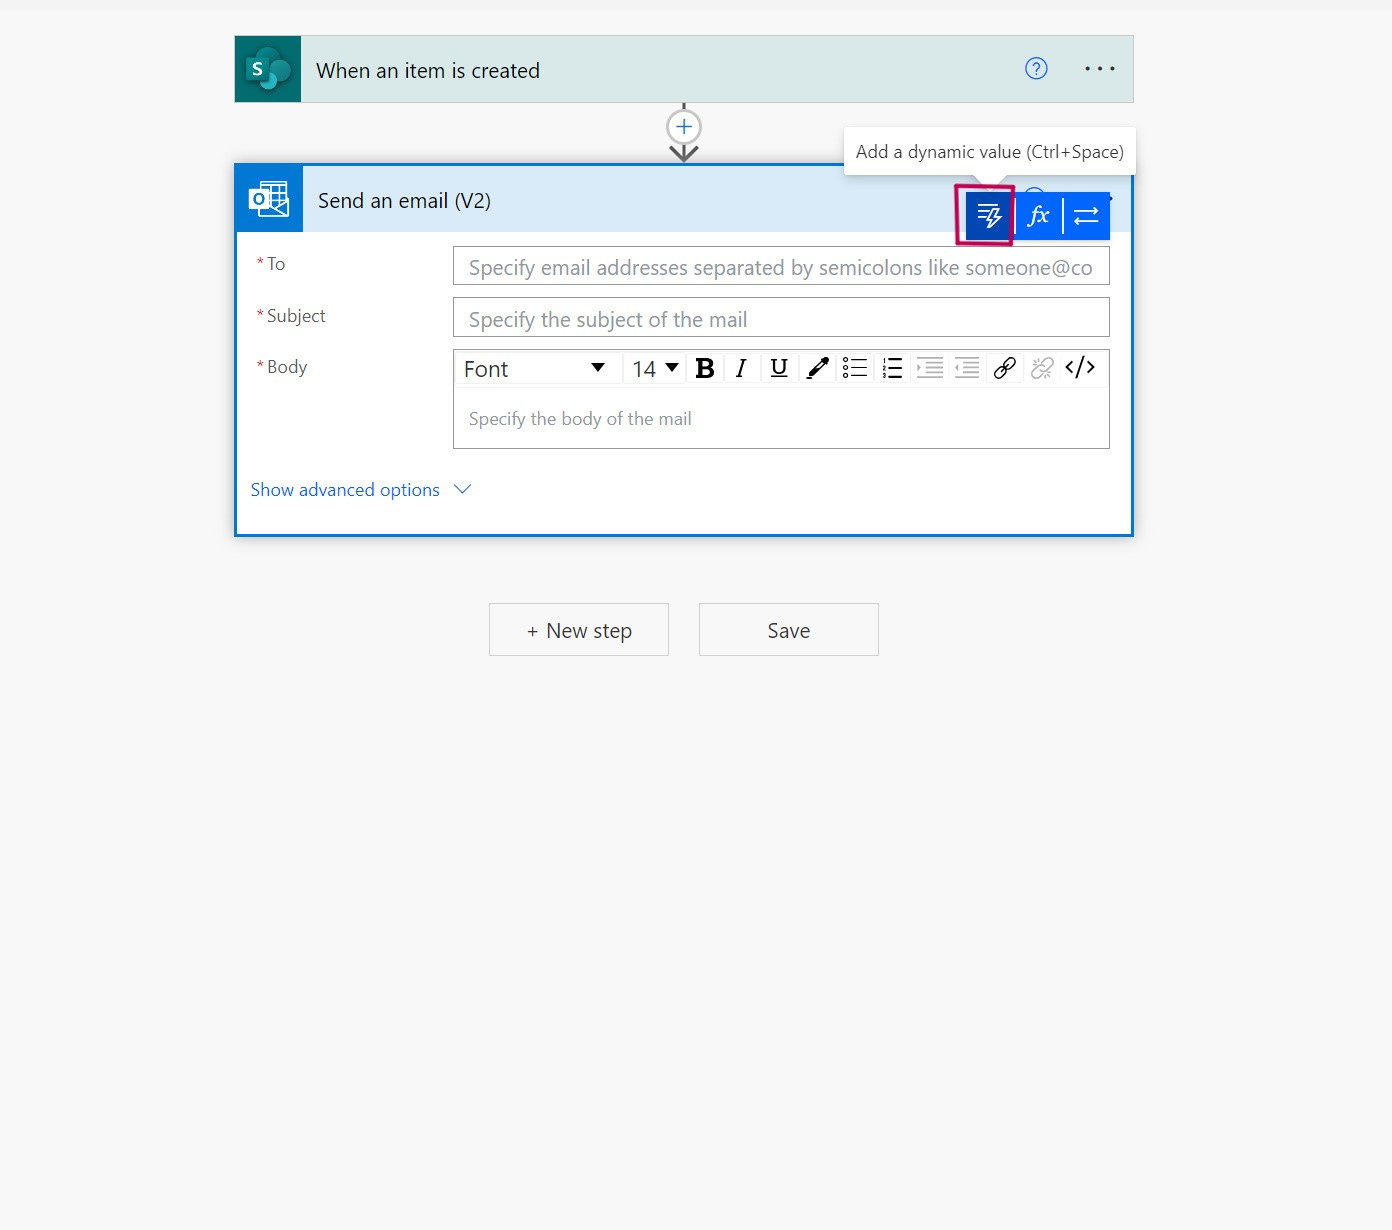Click the To email addresses field

tap(781, 267)
